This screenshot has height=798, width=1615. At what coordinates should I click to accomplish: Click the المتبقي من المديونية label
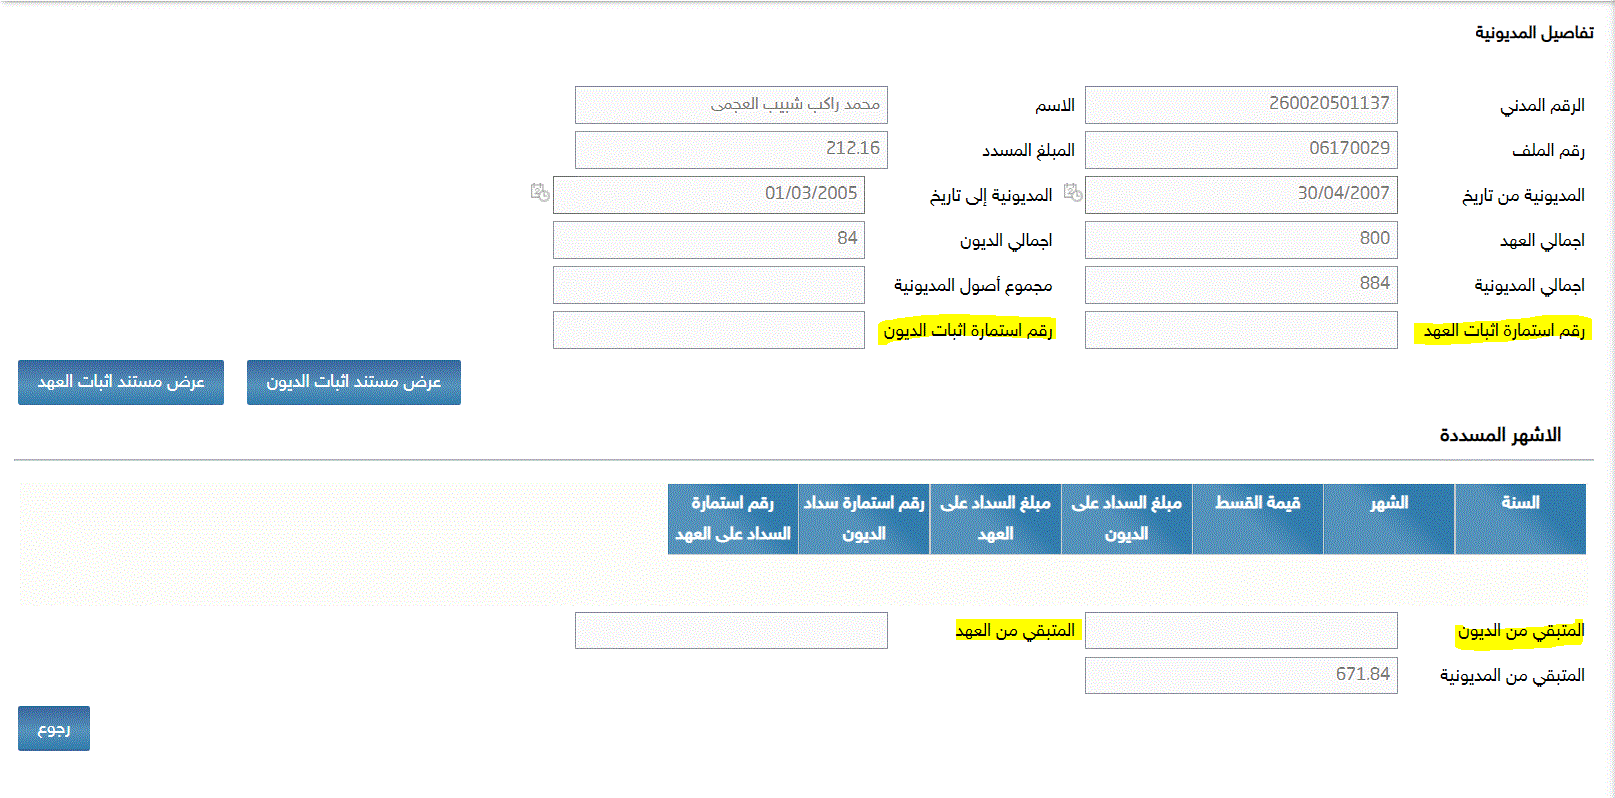tap(1512, 676)
